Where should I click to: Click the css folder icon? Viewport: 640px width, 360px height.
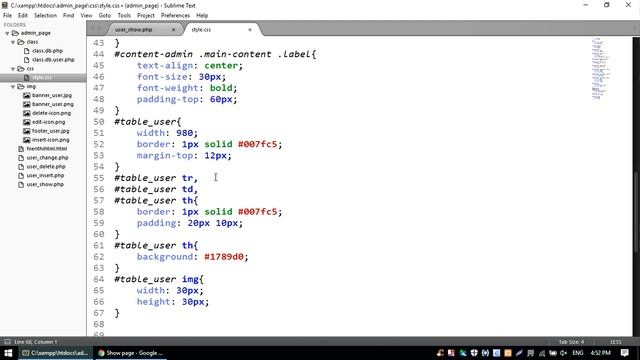[21, 69]
